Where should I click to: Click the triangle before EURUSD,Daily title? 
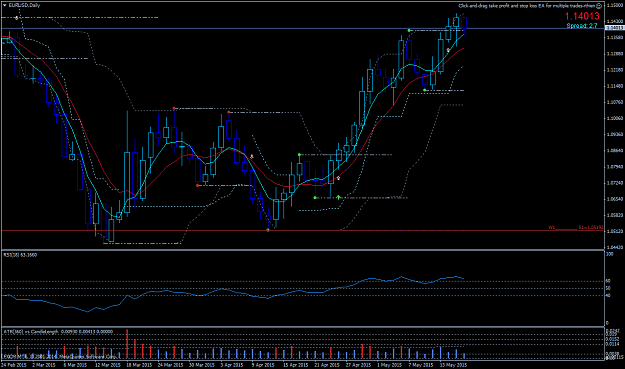point(4,5)
